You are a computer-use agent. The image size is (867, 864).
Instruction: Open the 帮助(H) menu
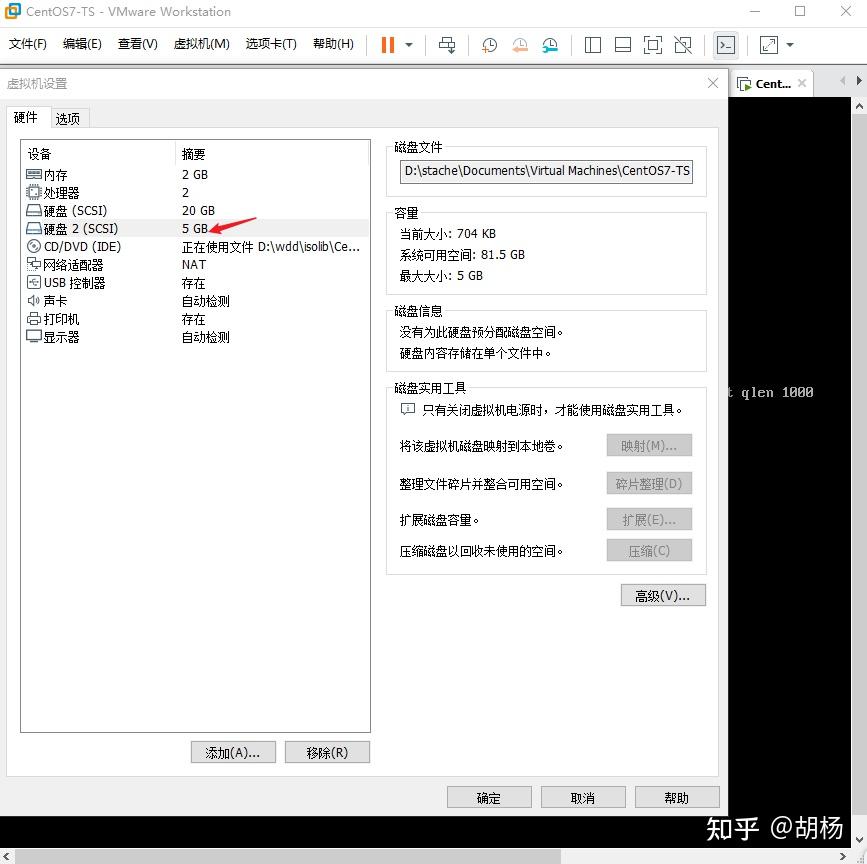(333, 44)
